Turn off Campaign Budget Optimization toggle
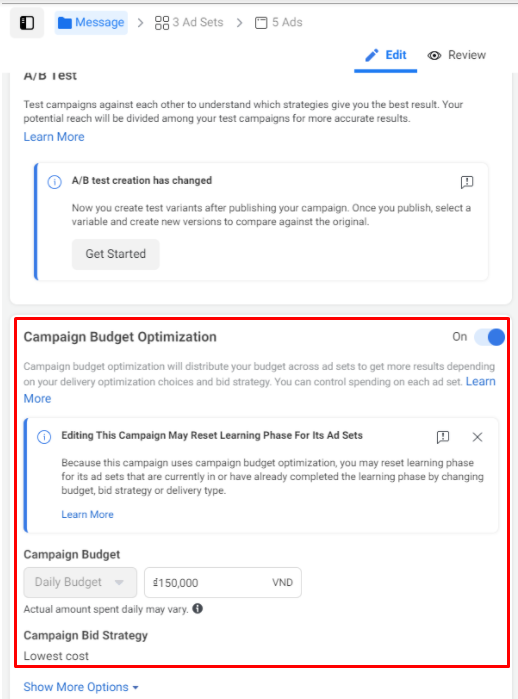518x699 pixels. coord(489,337)
